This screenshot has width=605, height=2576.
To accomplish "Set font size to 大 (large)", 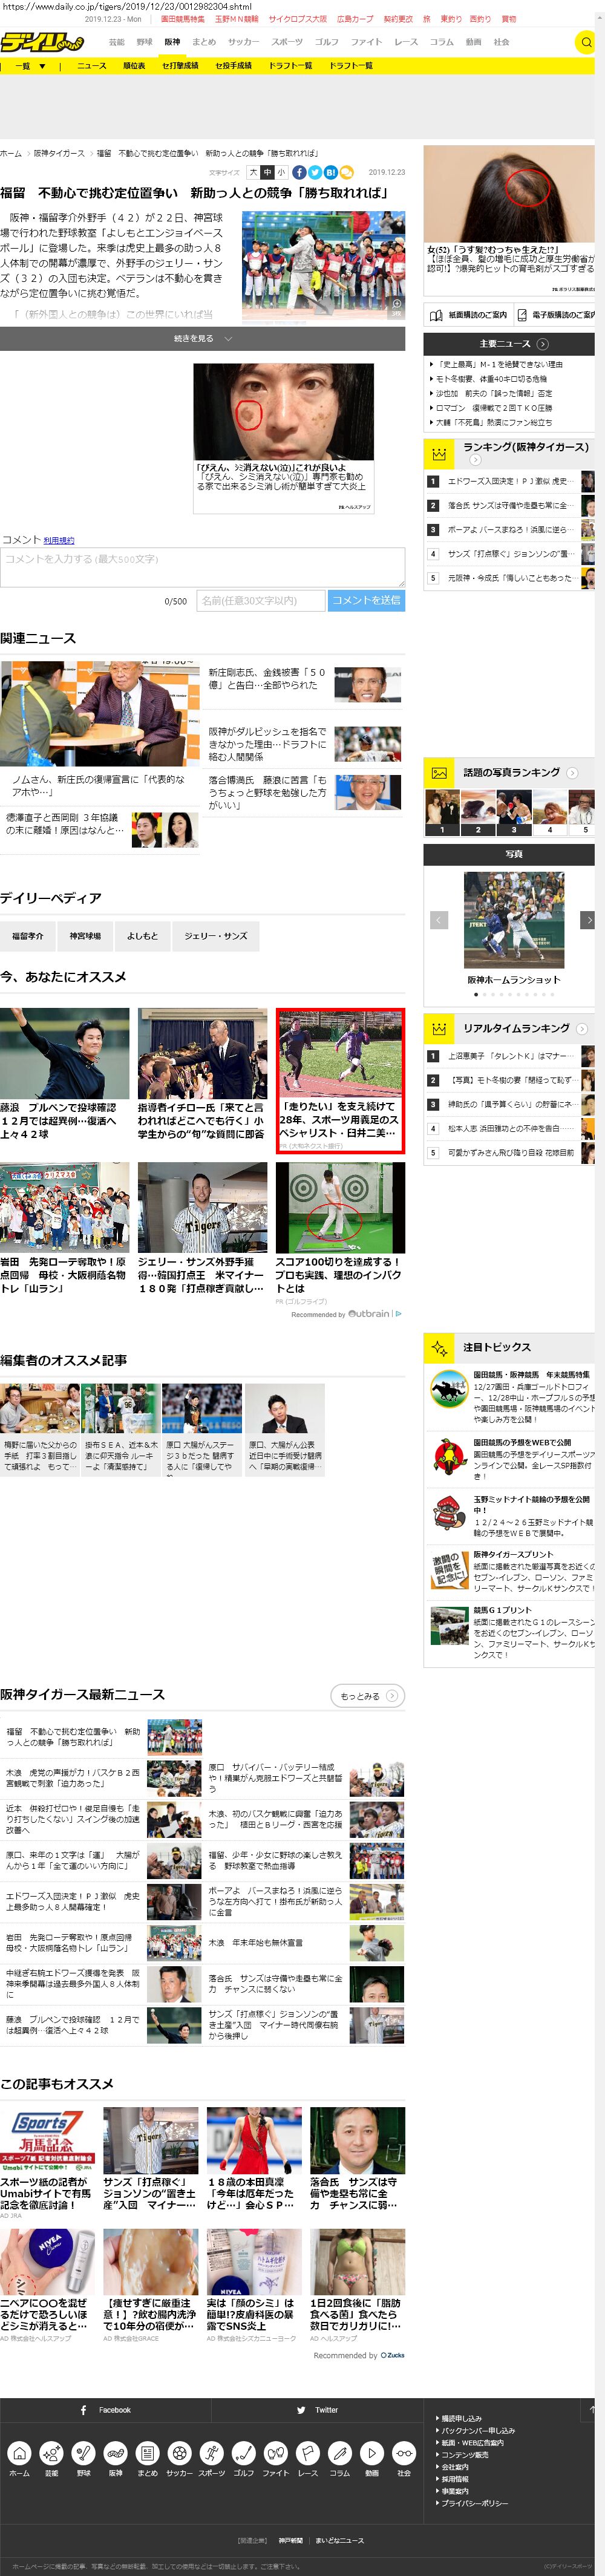I will click(x=253, y=172).
